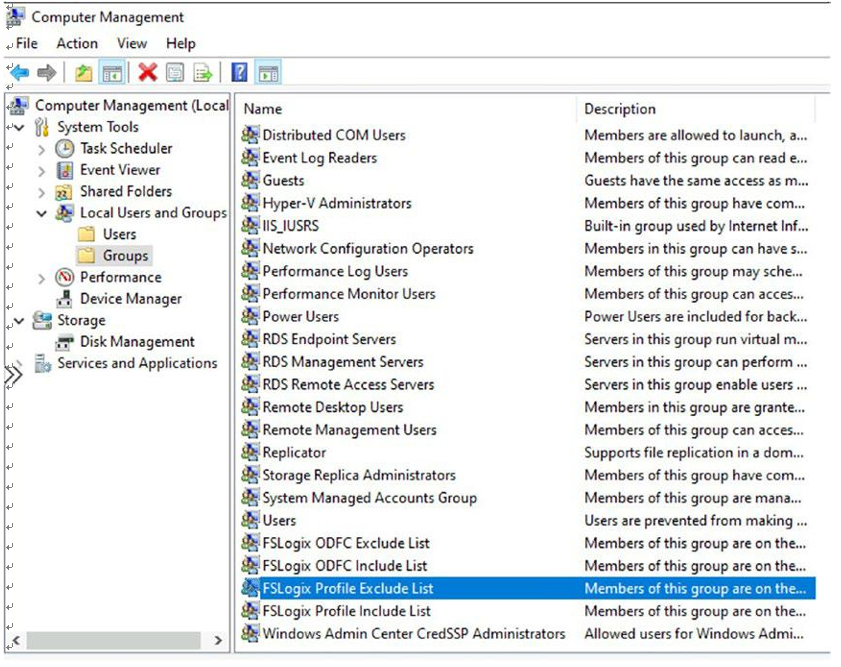Expand the Task Scheduler node
Image resolution: width=841 pixels, height=667 pixels.
click(x=42, y=149)
